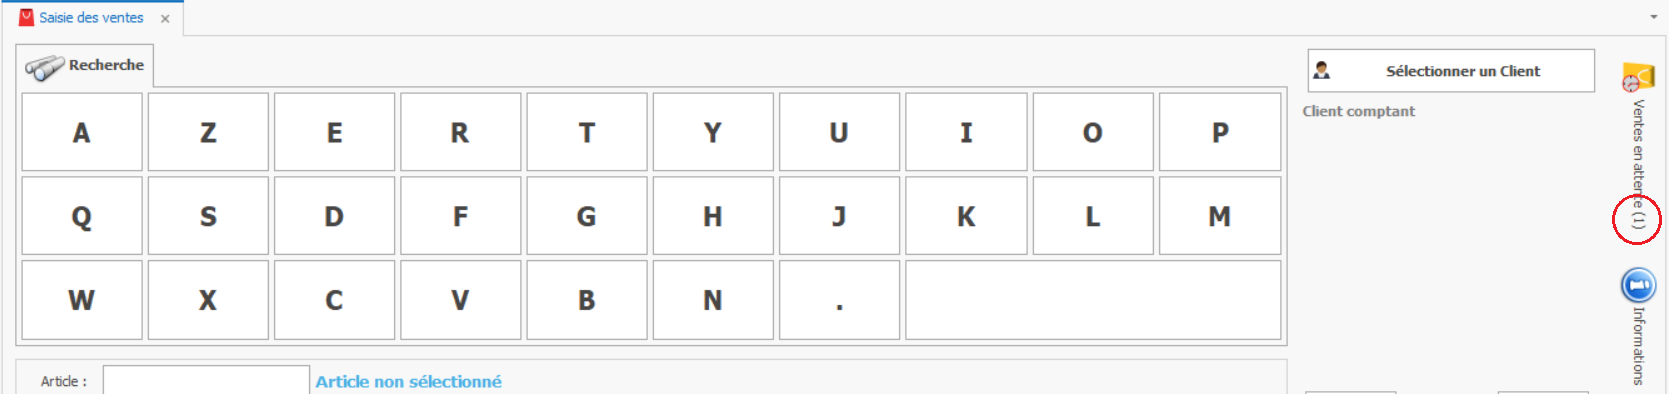Focus the Article input field
Viewport: 1669px width, 394px height.
206,380
